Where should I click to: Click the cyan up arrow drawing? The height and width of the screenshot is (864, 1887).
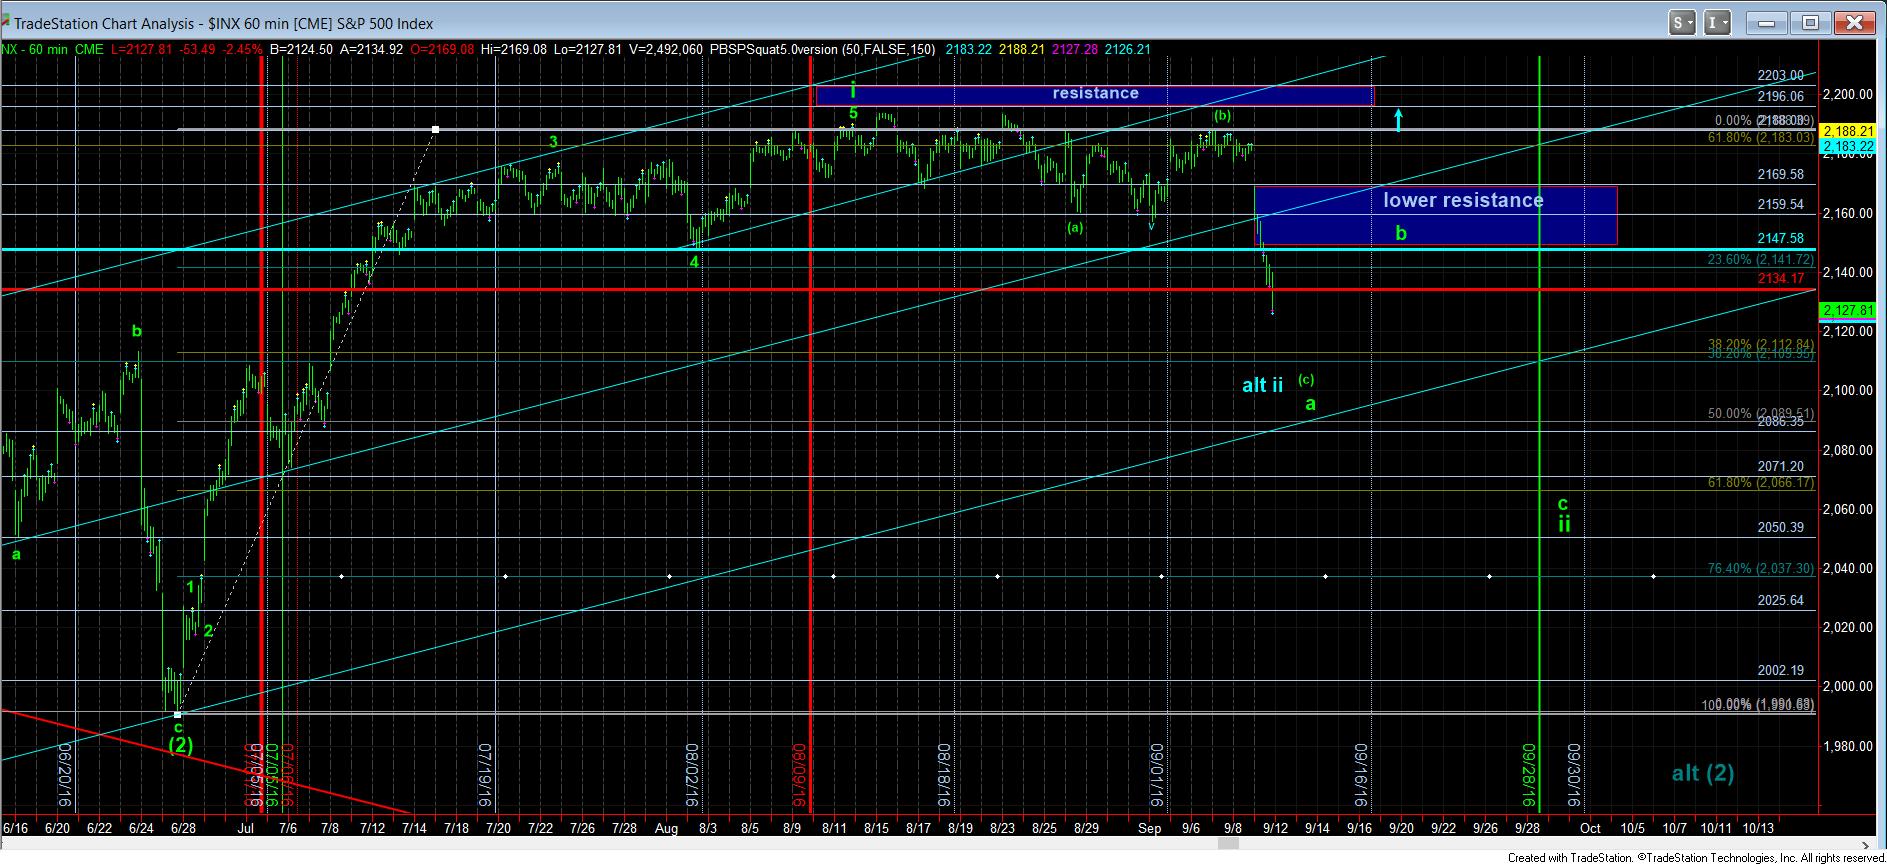tap(1399, 119)
